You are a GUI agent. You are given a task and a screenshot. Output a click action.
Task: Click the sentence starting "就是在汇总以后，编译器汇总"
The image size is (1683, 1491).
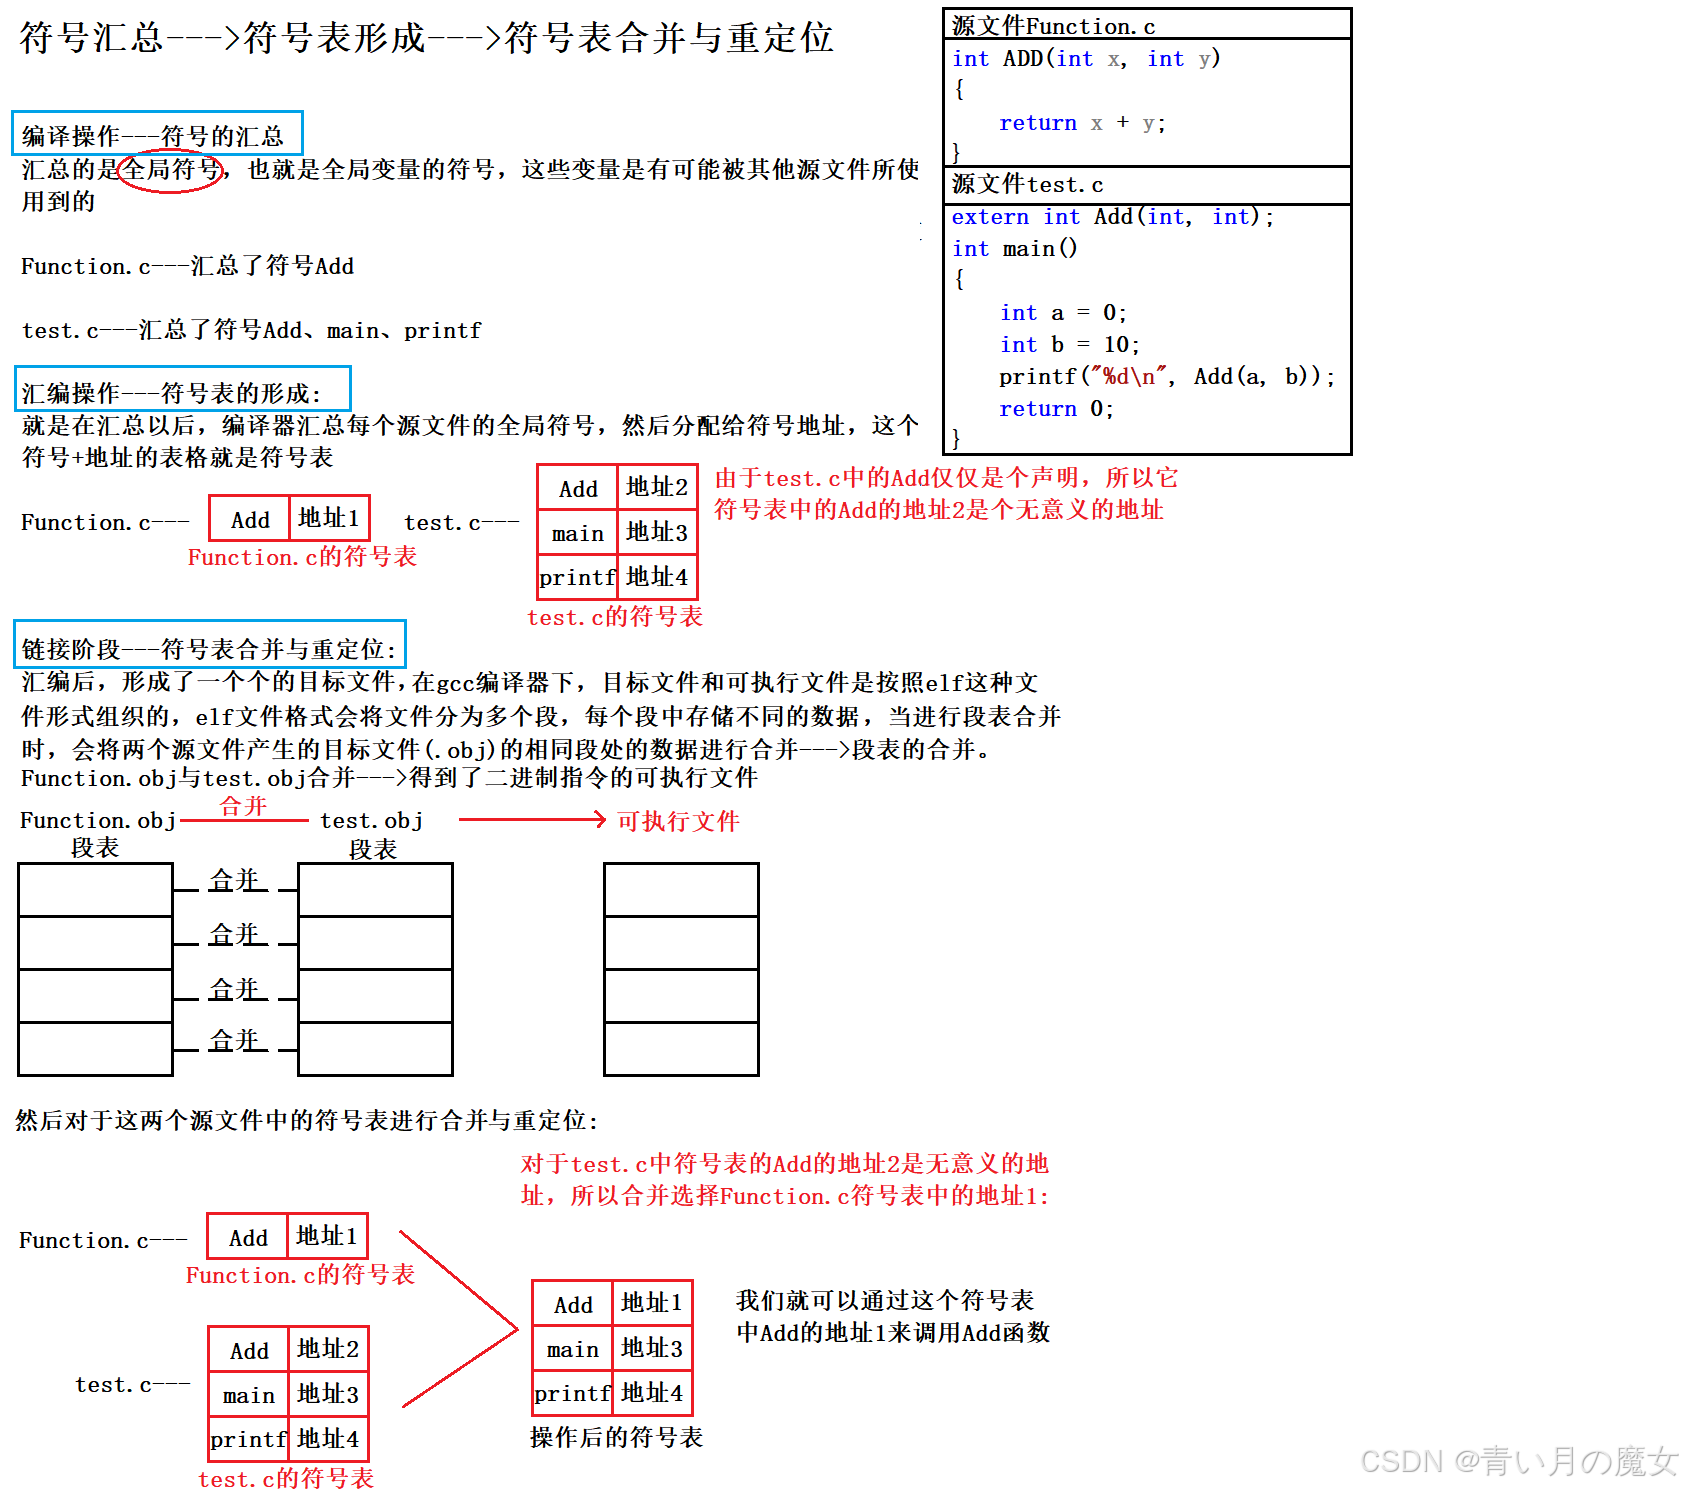coord(470,426)
